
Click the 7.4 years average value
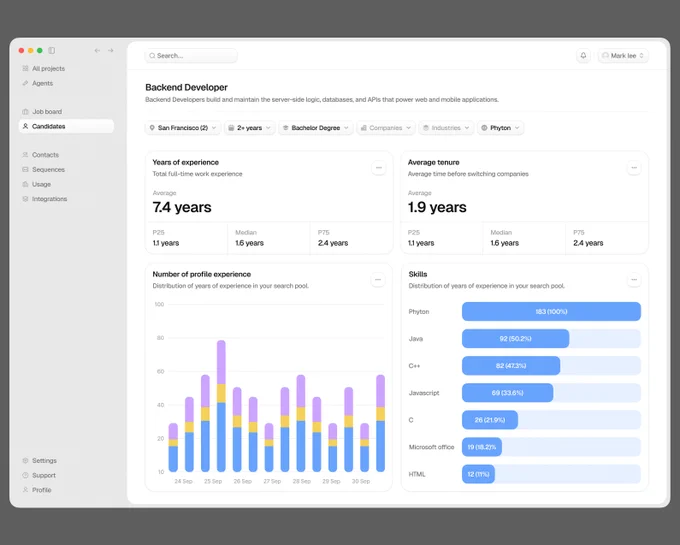click(182, 207)
